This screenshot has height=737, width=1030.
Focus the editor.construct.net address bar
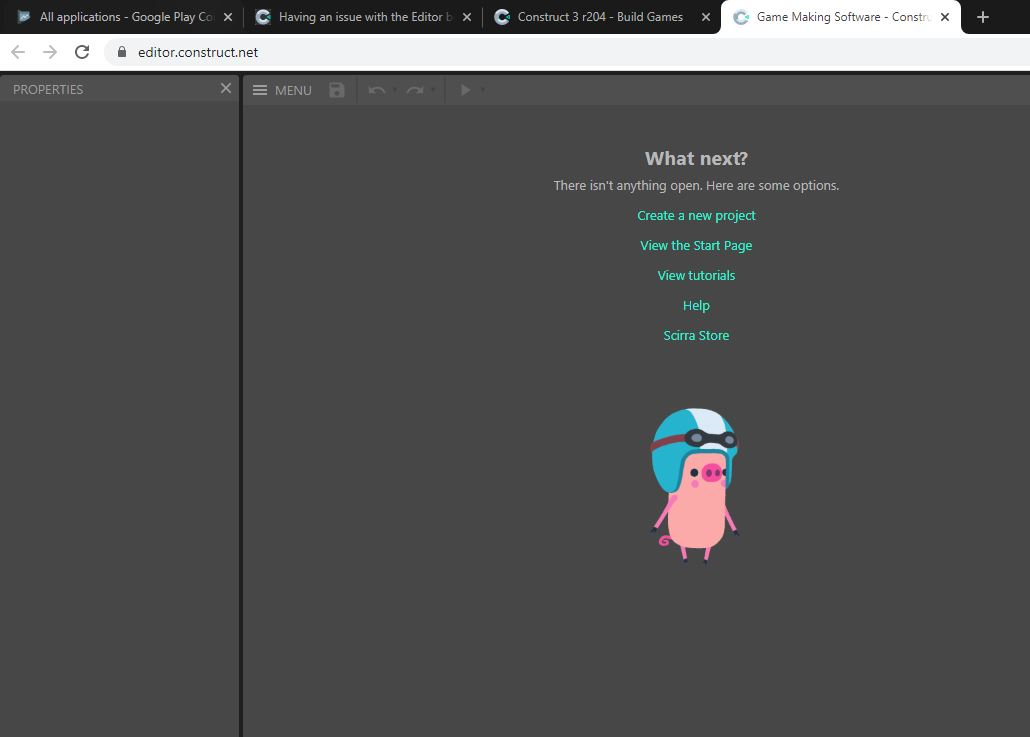pyautogui.click(x=566, y=52)
